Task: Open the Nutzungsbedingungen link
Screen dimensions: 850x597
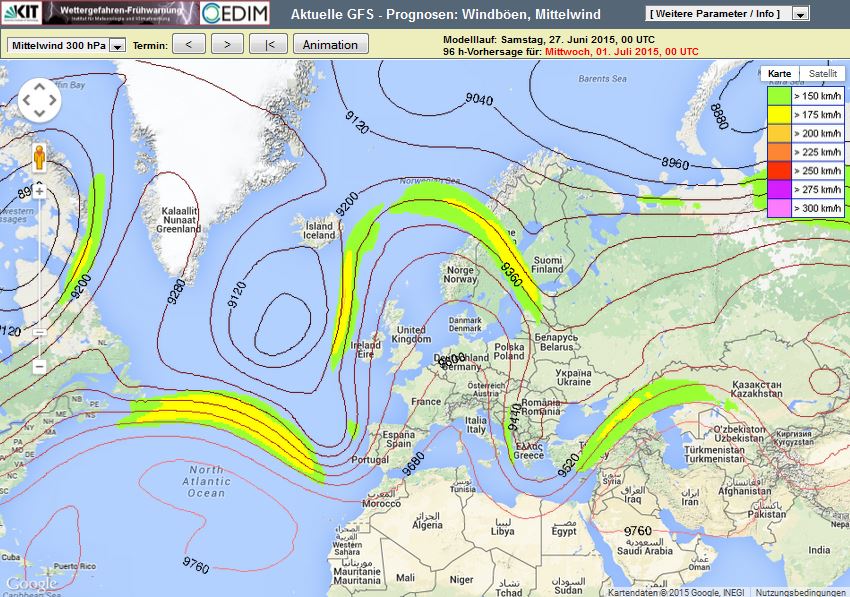Action: click(x=801, y=593)
